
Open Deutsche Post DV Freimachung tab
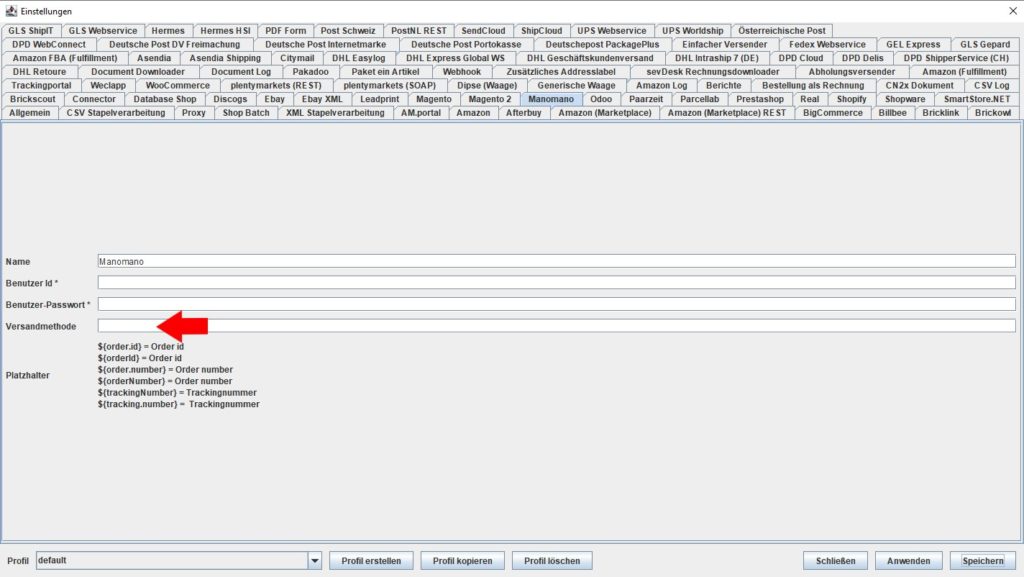pyautogui.click(x=174, y=44)
